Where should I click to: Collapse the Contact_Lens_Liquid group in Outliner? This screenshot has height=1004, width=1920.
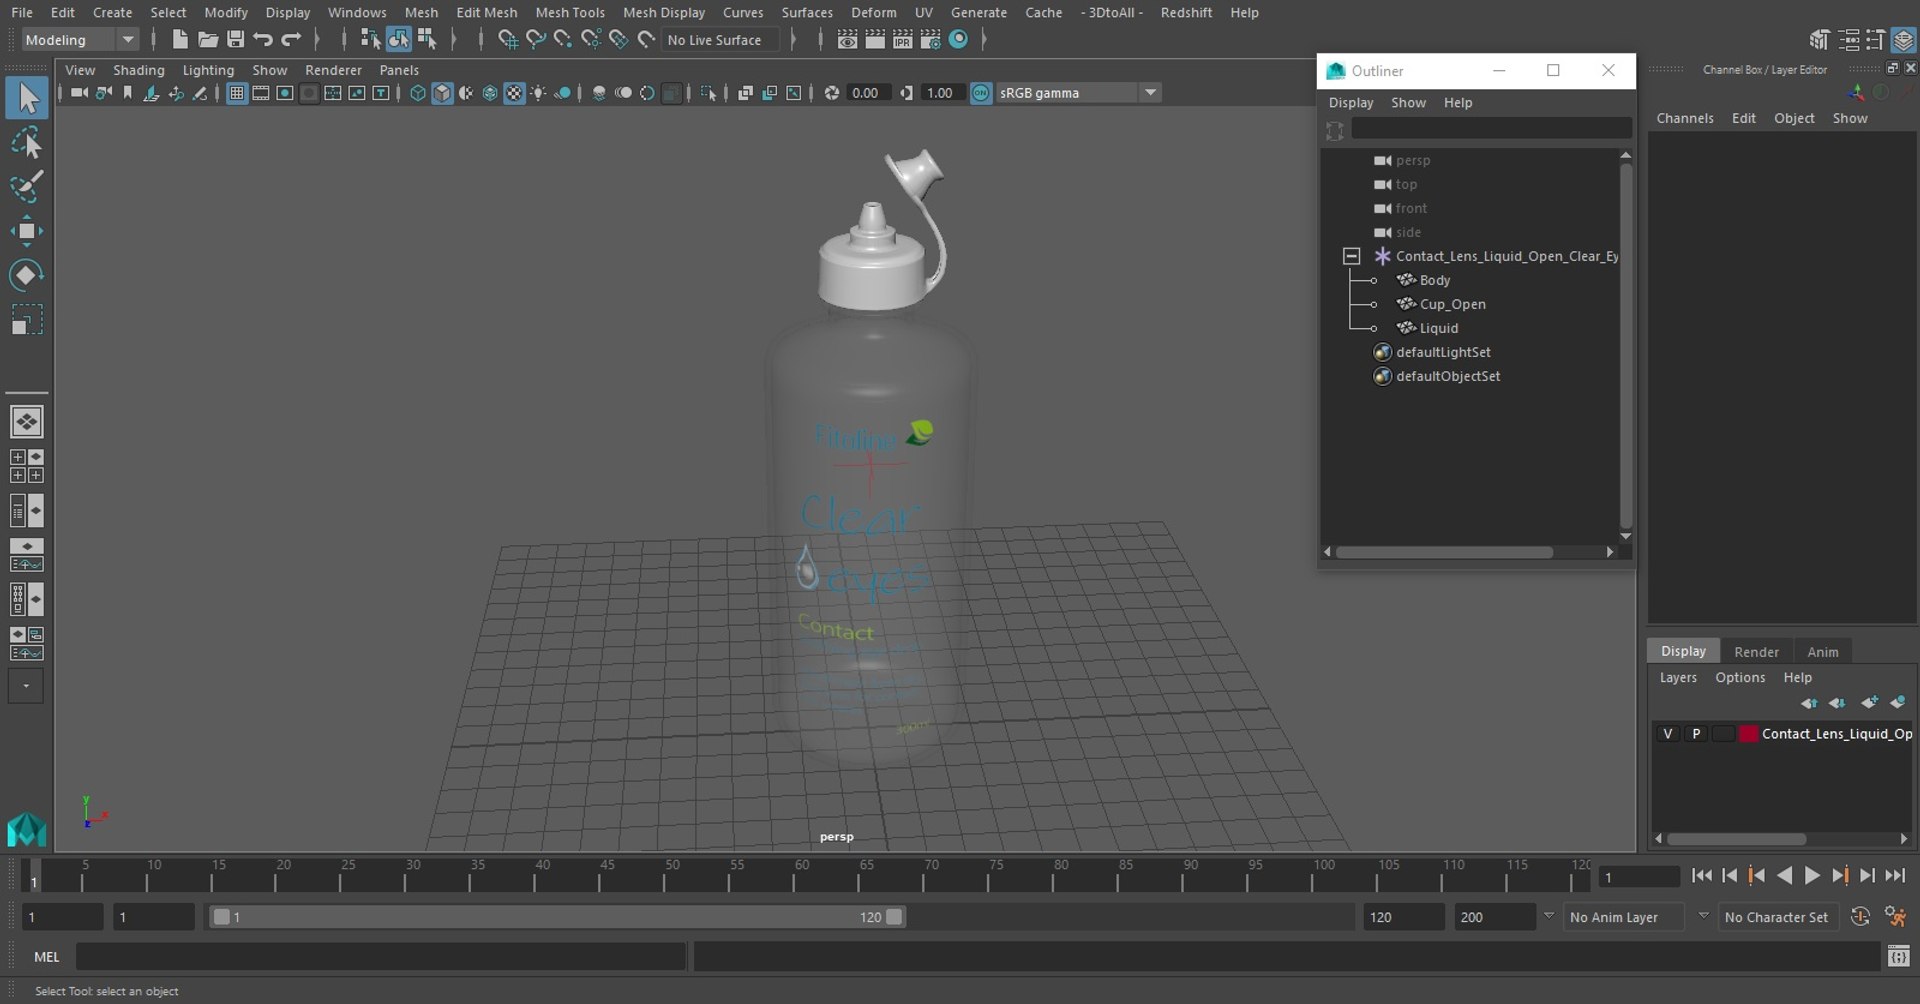1351,256
